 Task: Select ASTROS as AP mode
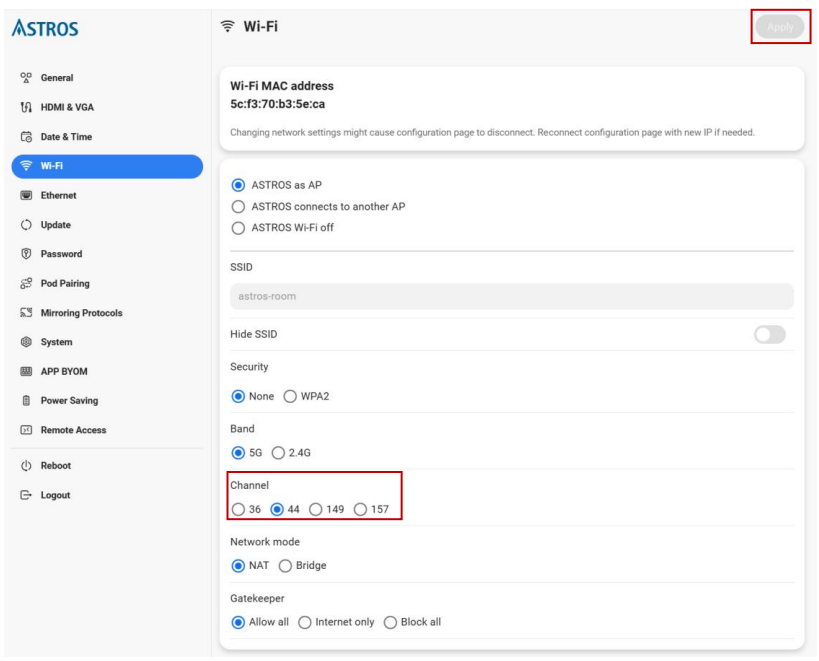[238, 185]
